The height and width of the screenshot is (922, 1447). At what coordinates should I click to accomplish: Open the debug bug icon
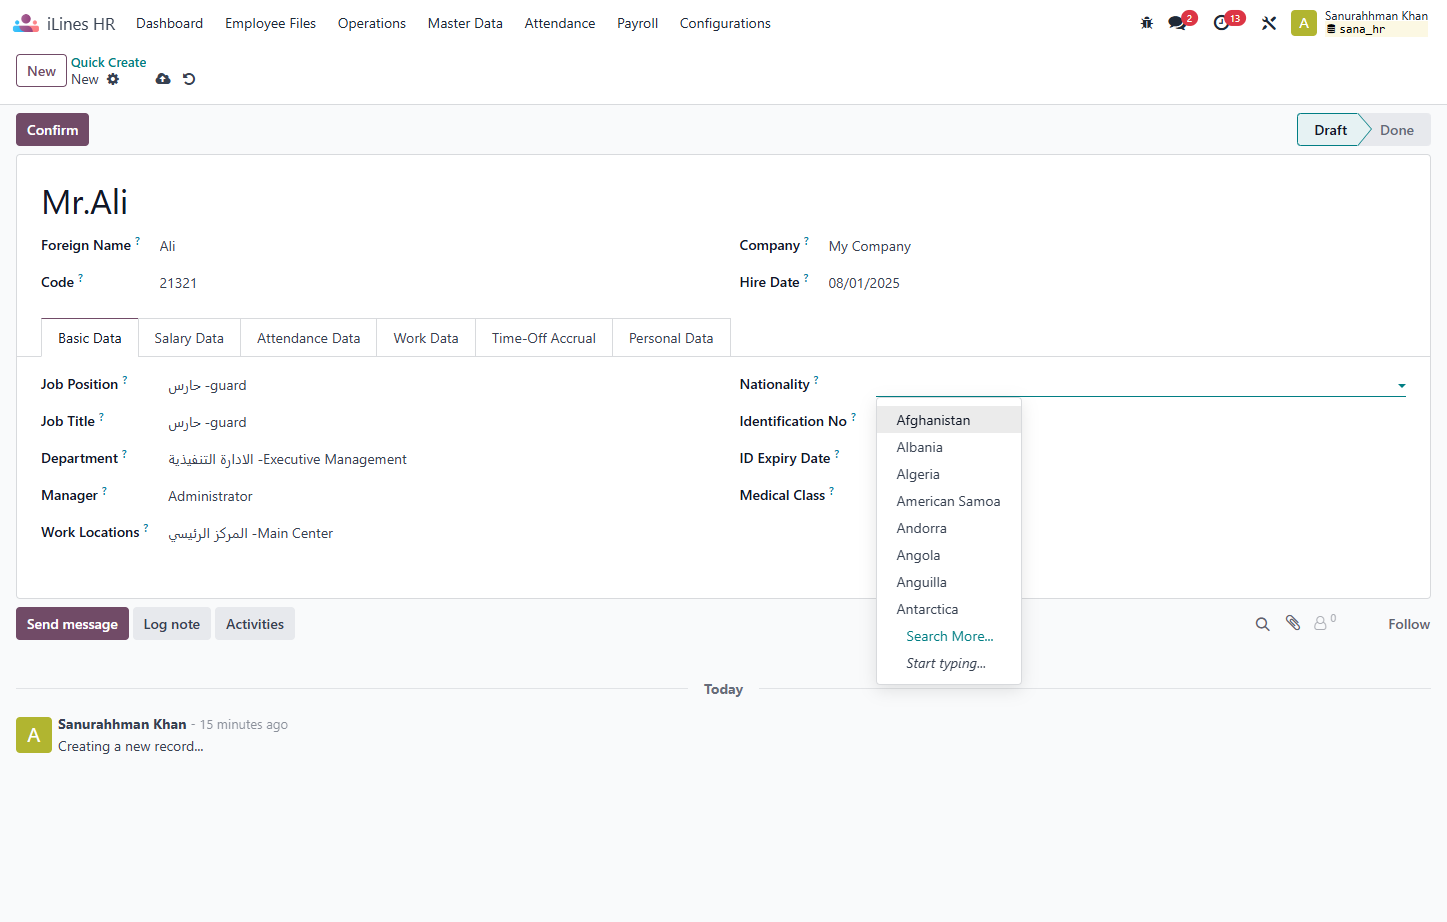[x=1147, y=23]
